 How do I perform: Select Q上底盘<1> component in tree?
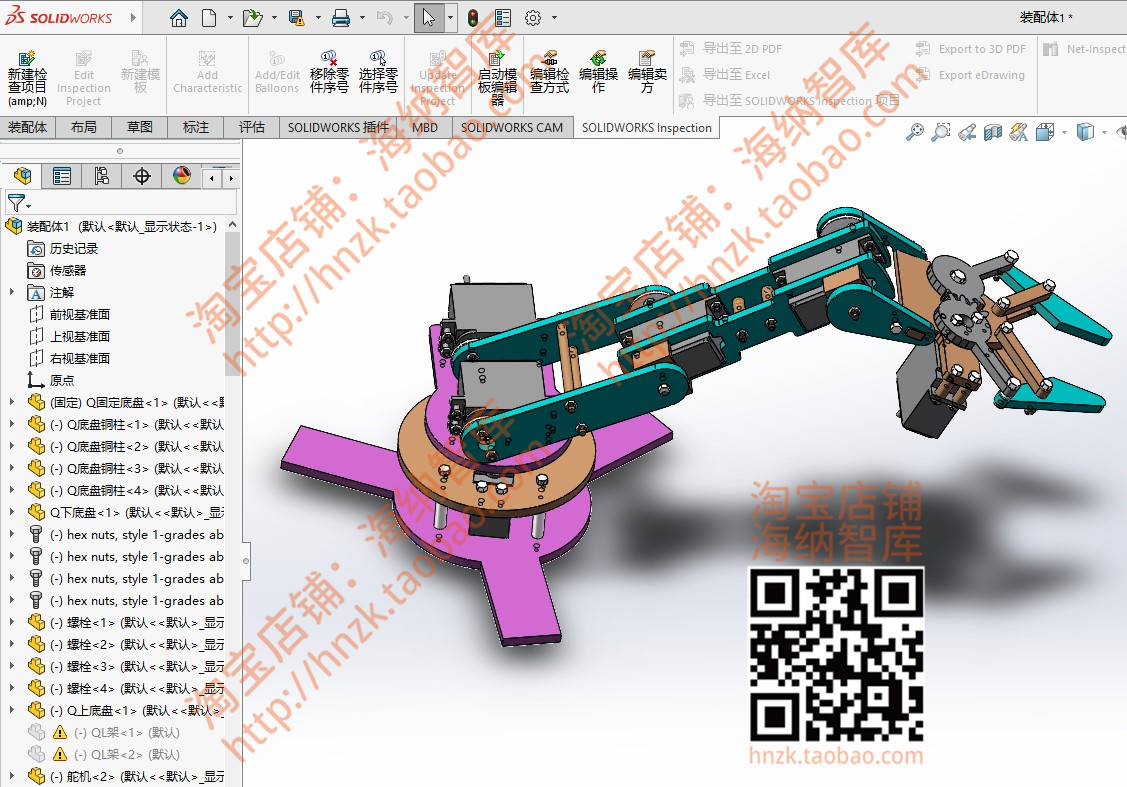126,711
